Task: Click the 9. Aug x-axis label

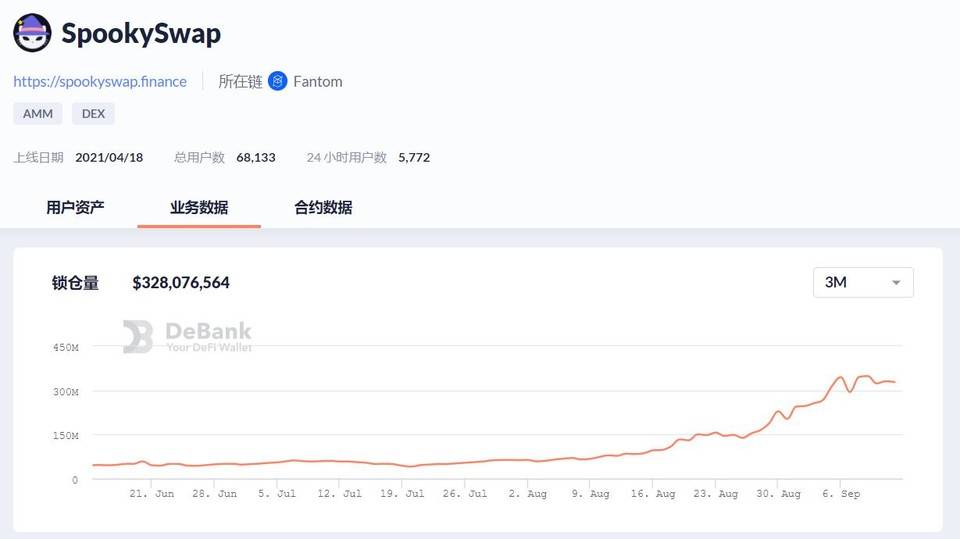Action: click(x=590, y=493)
